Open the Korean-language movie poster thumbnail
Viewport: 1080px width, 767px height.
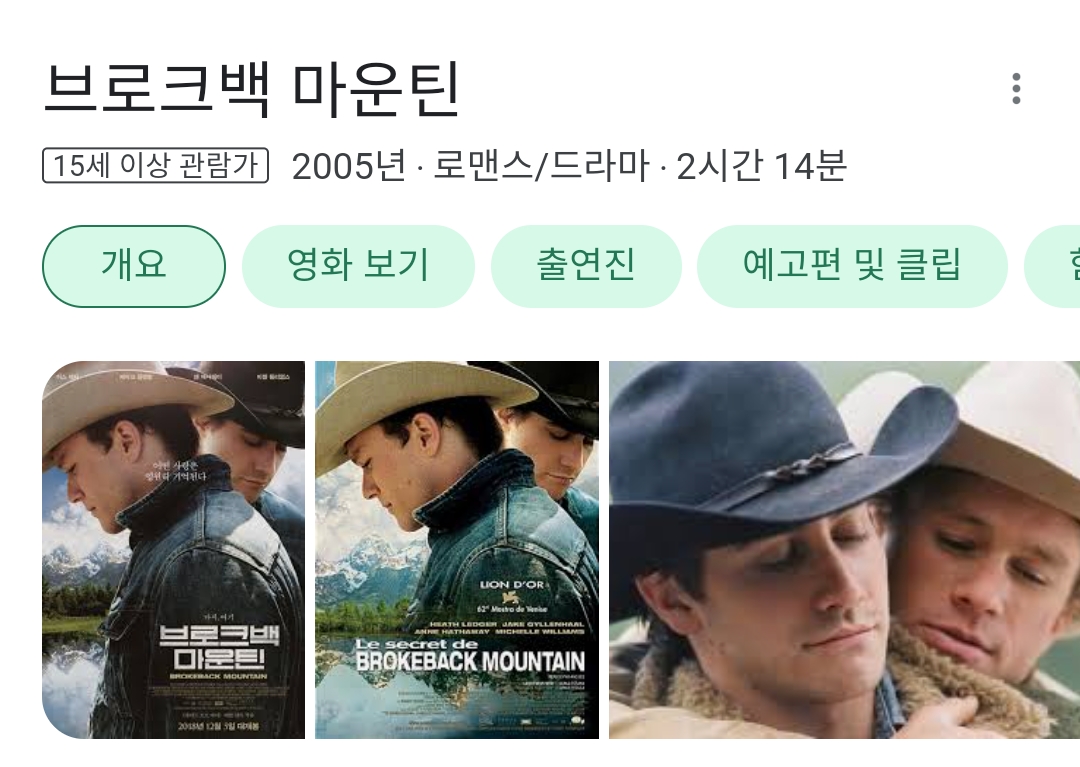(x=174, y=549)
